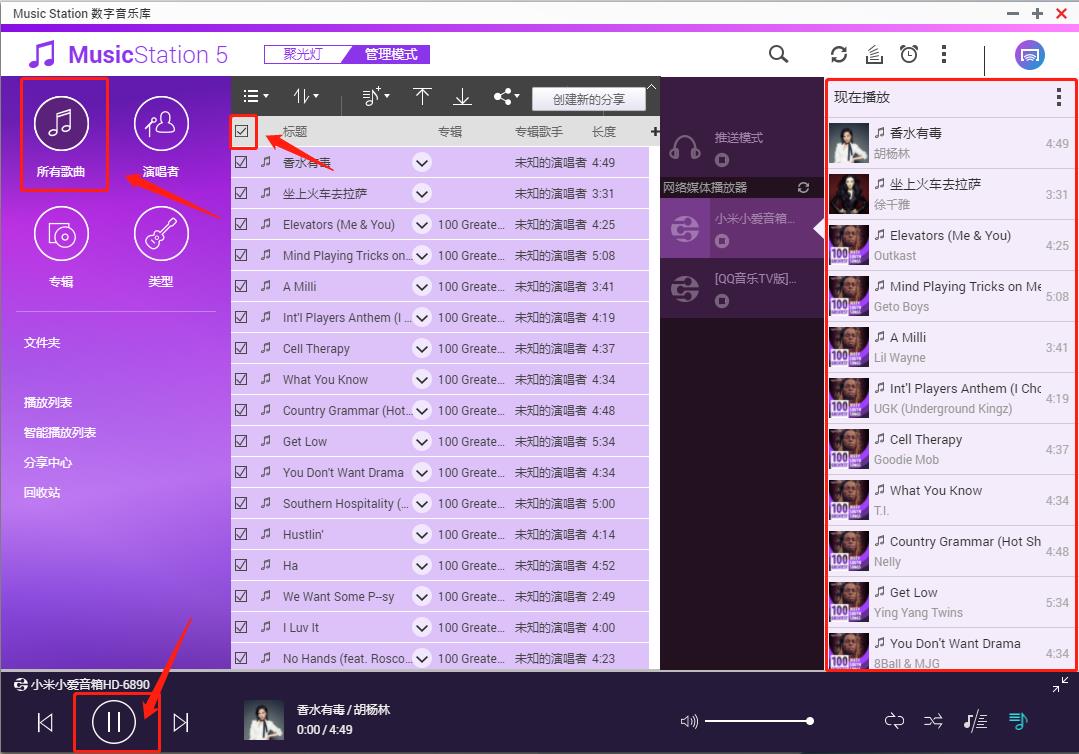
Task: Click the 香水有毒 album art in player bar
Action: (x=264, y=720)
